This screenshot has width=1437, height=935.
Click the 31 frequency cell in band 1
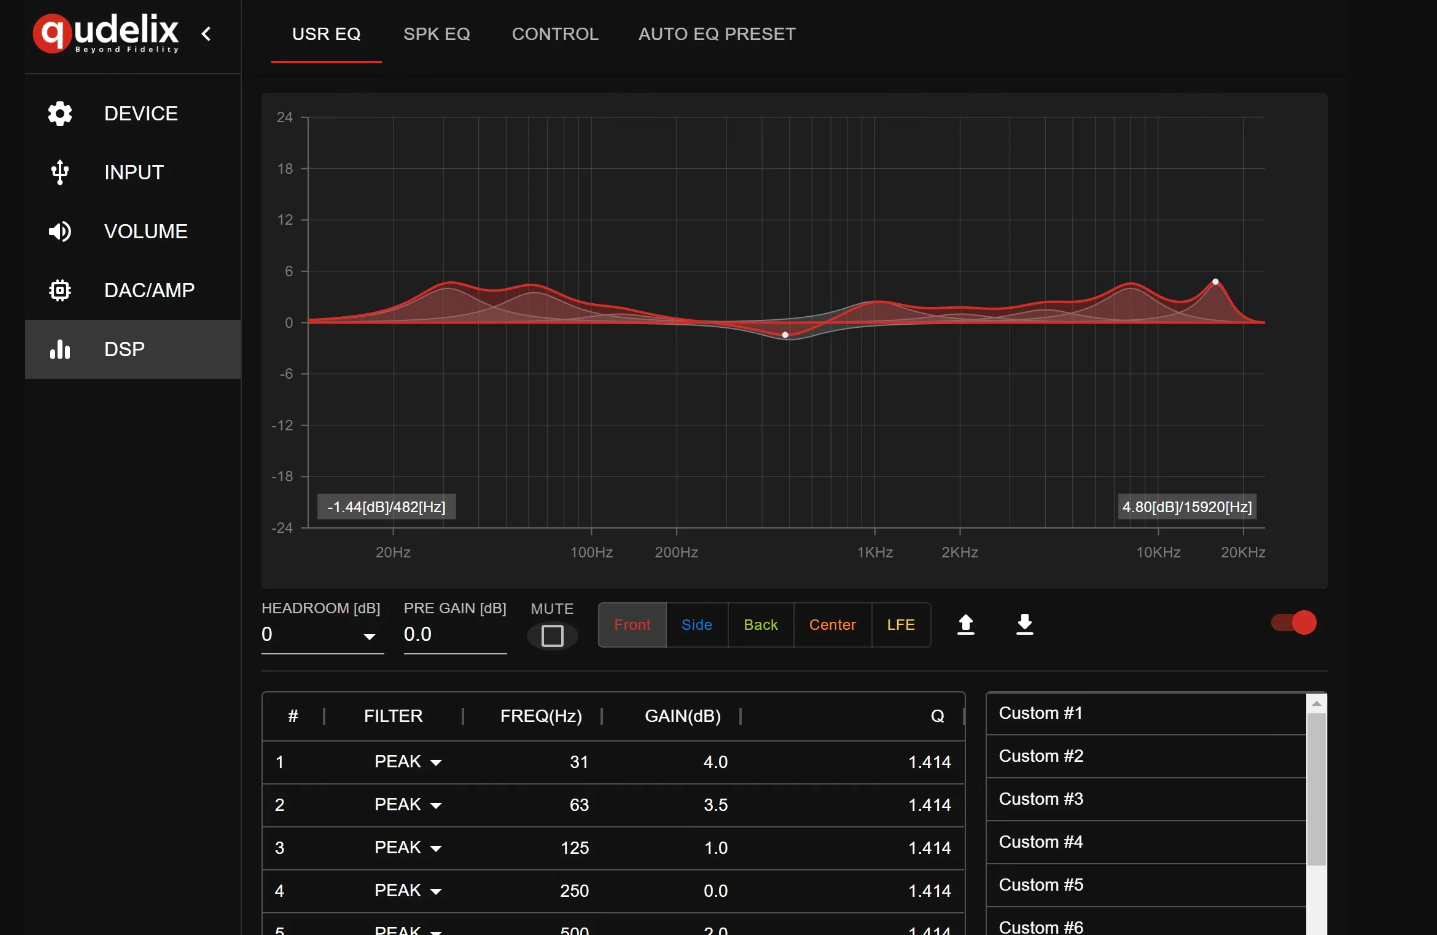coord(579,762)
